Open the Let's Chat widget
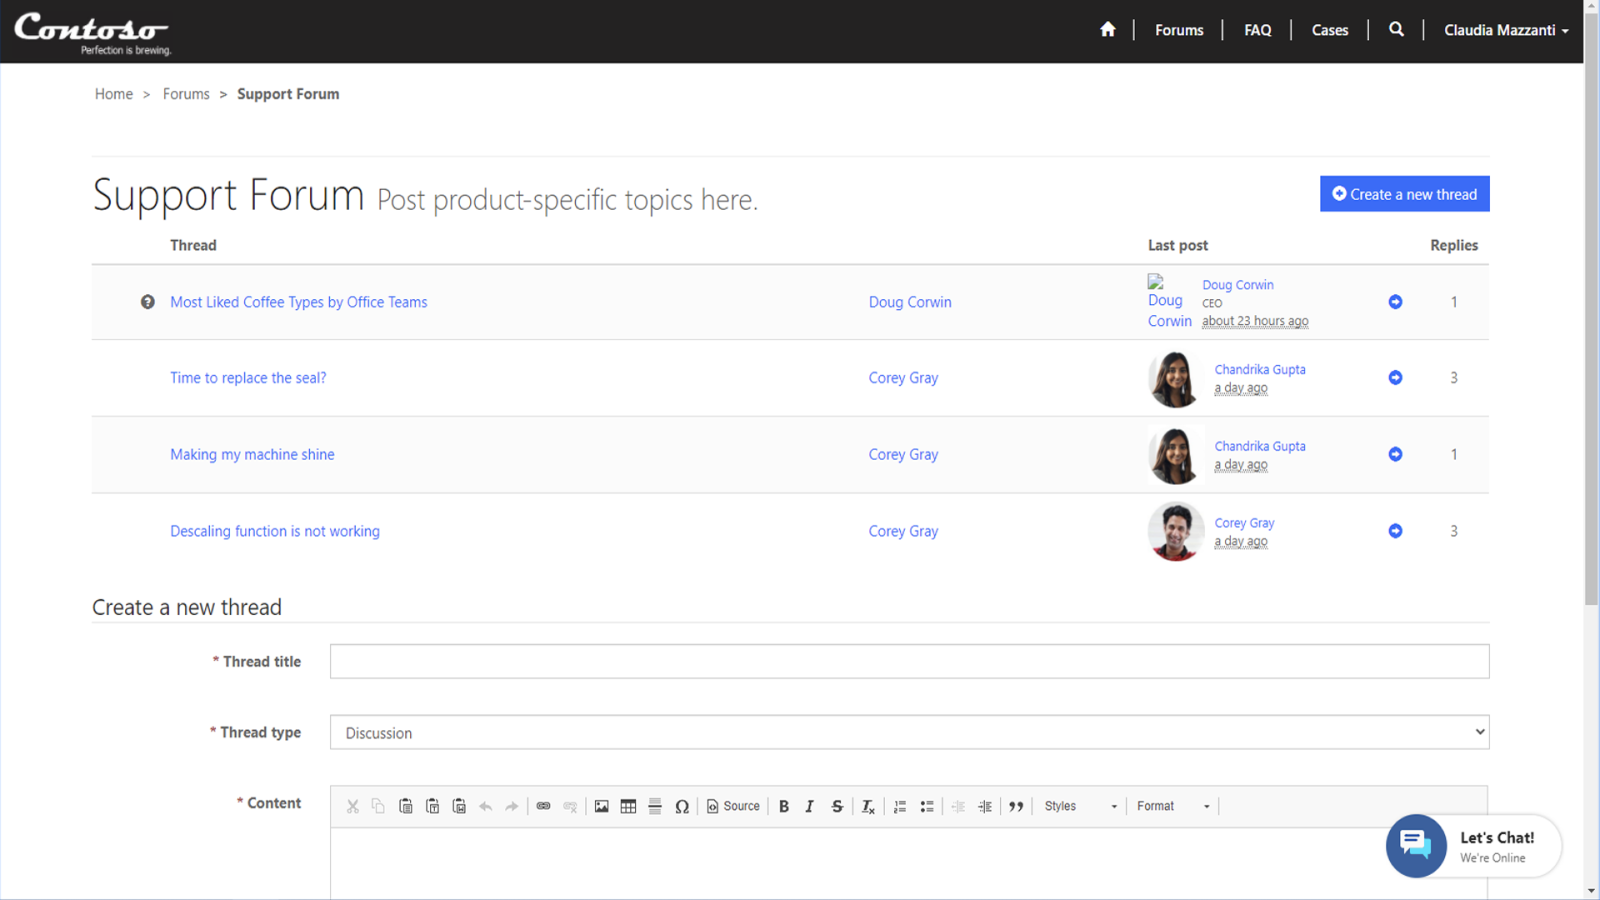The height and width of the screenshot is (900, 1600). [1473, 846]
